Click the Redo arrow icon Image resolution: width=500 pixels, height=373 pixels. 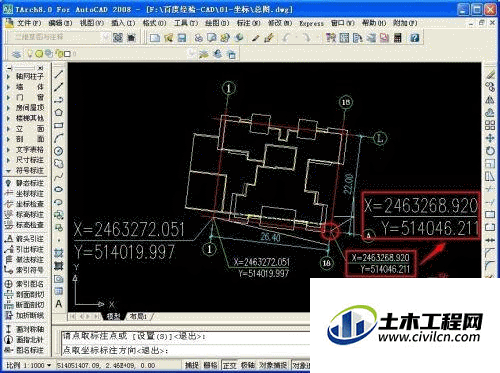pyautogui.click(x=306, y=38)
